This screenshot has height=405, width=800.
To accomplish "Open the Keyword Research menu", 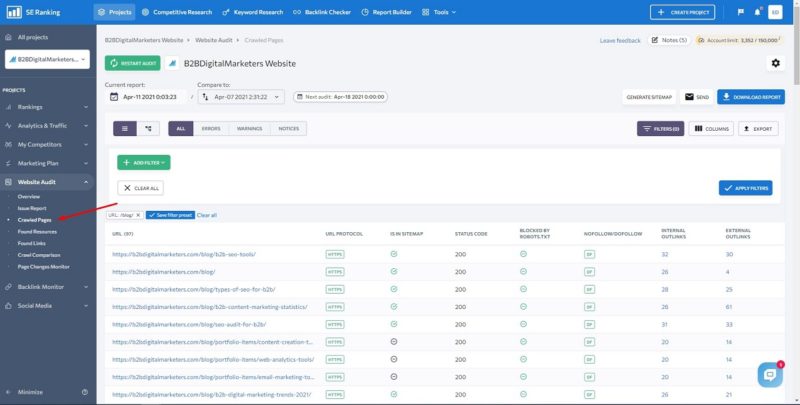I will tap(253, 12).
